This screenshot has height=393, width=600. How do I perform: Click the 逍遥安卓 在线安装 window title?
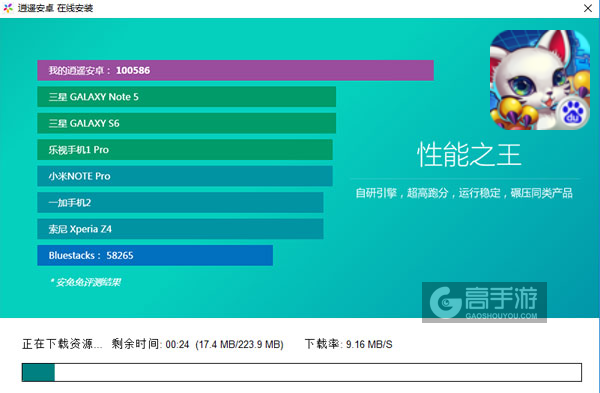55,8
